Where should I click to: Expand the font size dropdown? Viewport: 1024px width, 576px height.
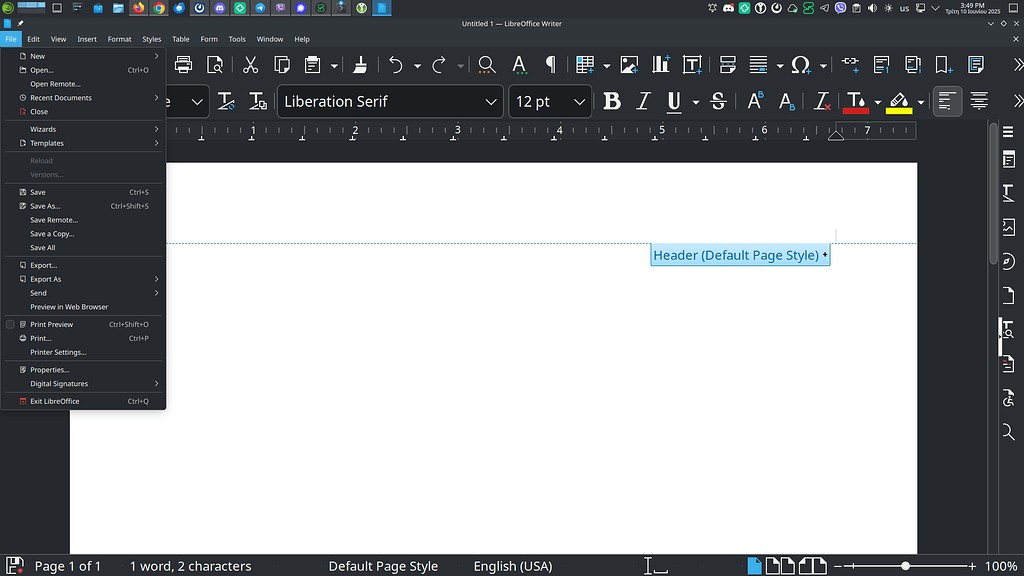tap(578, 101)
